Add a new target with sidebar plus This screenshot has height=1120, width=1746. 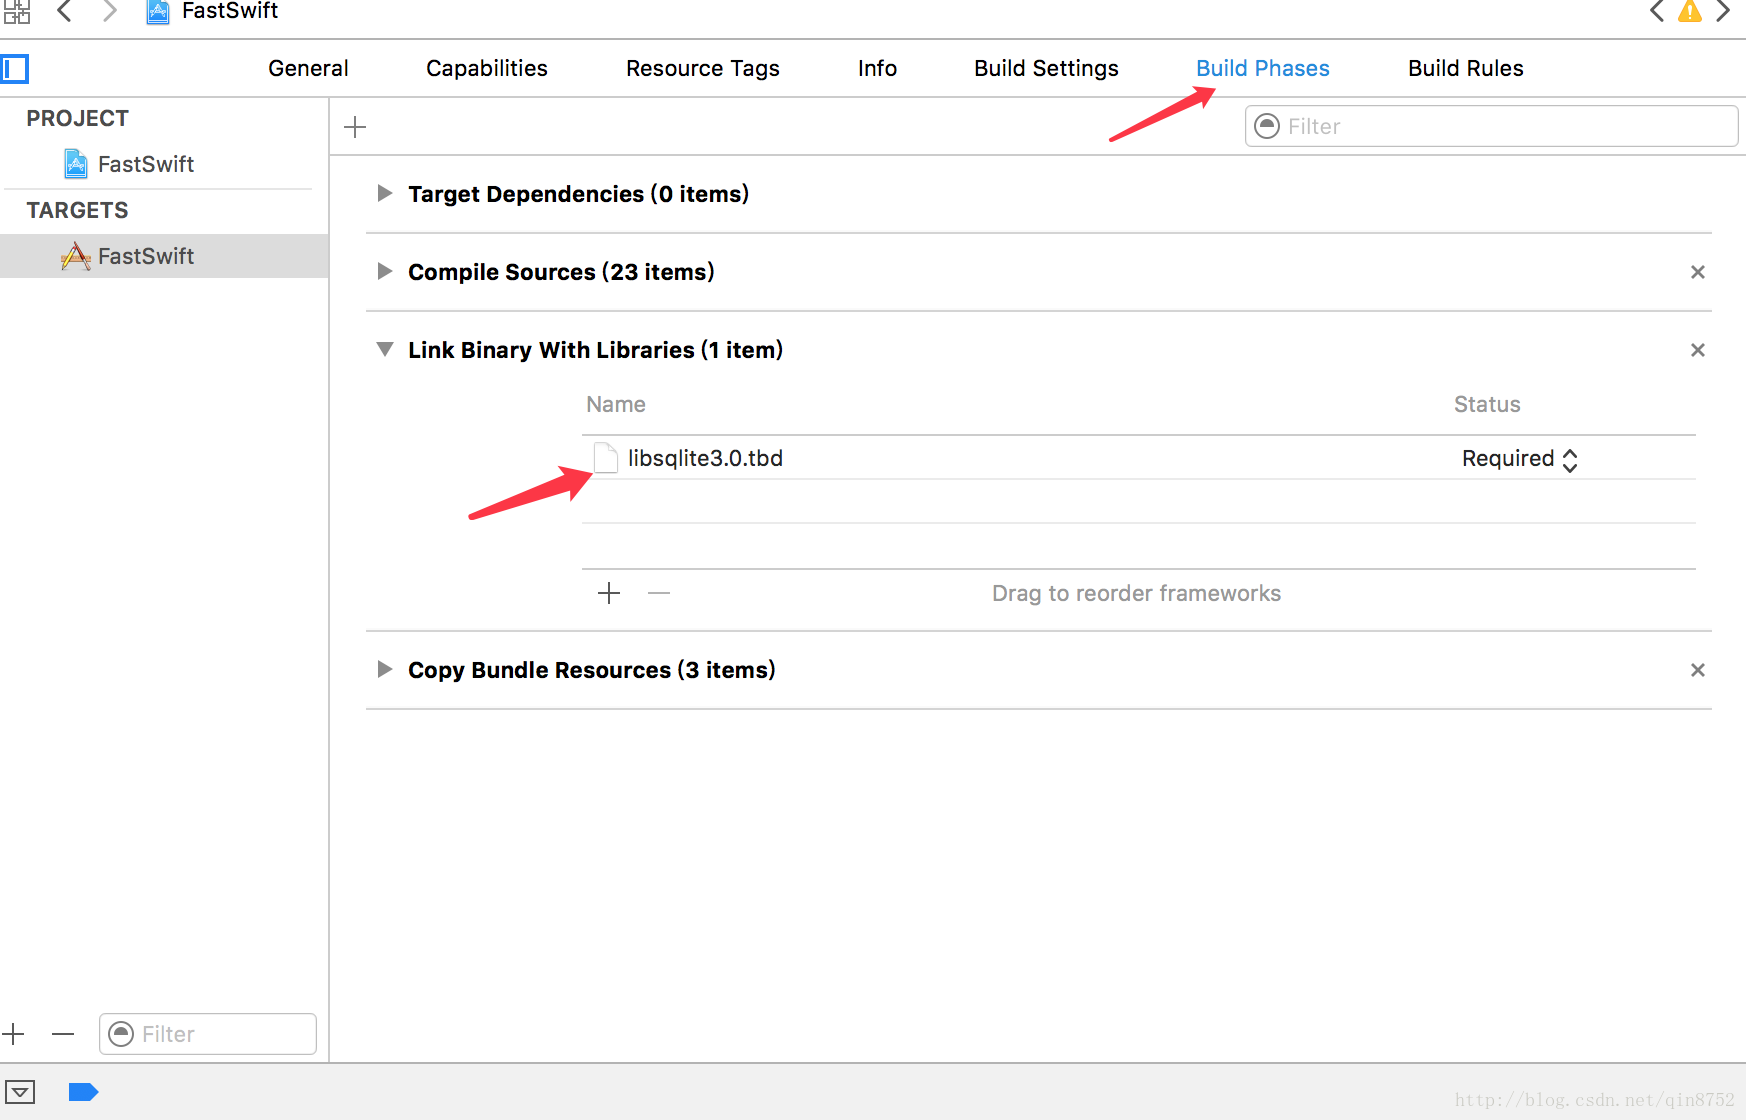pyautogui.click(x=13, y=1033)
